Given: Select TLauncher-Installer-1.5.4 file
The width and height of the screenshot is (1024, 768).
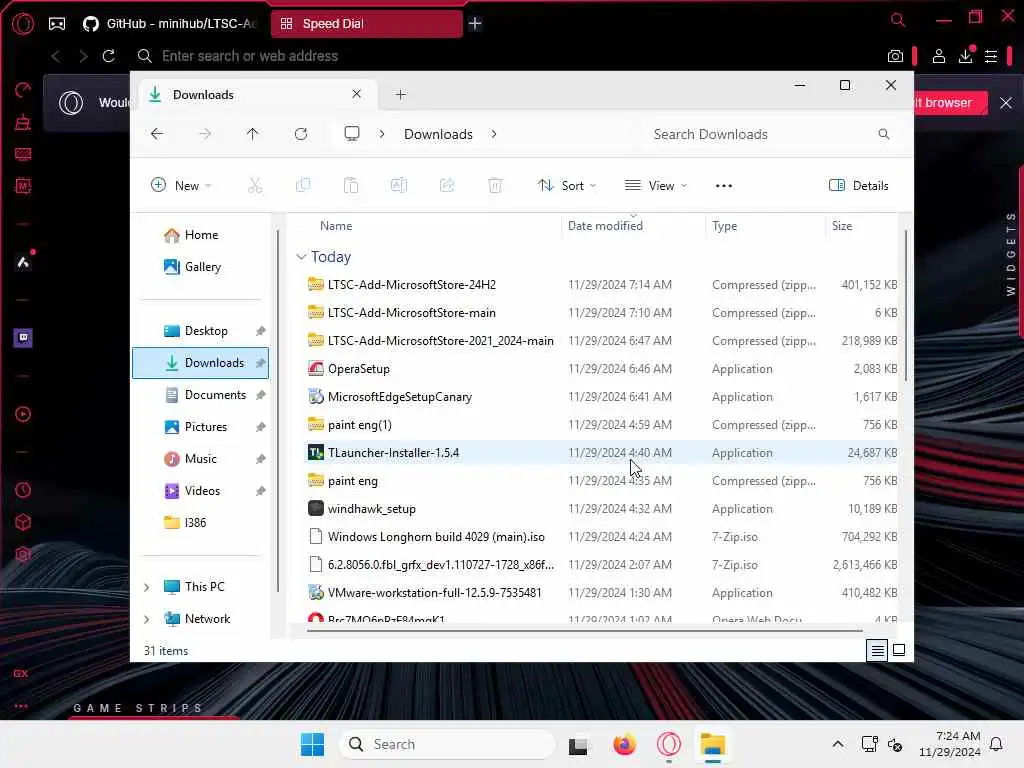Looking at the screenshot, I should (x=601, y=453).
